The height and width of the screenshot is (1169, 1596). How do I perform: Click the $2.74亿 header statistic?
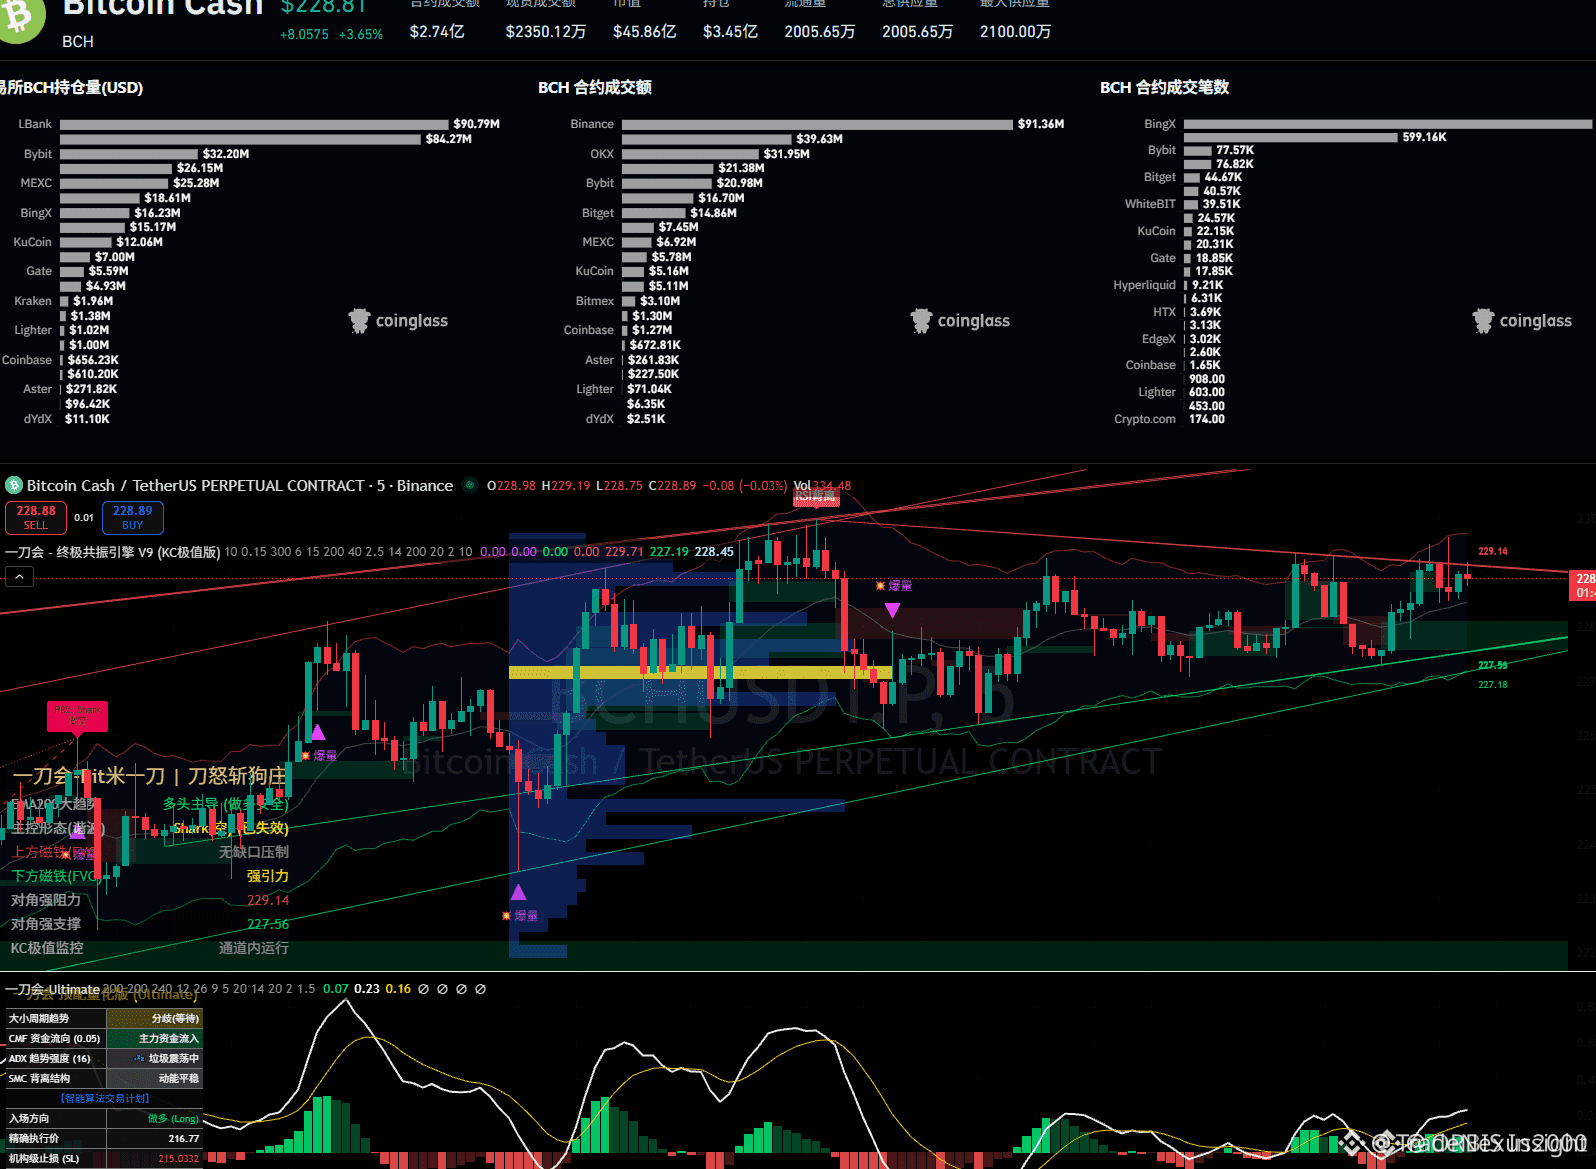437,32
